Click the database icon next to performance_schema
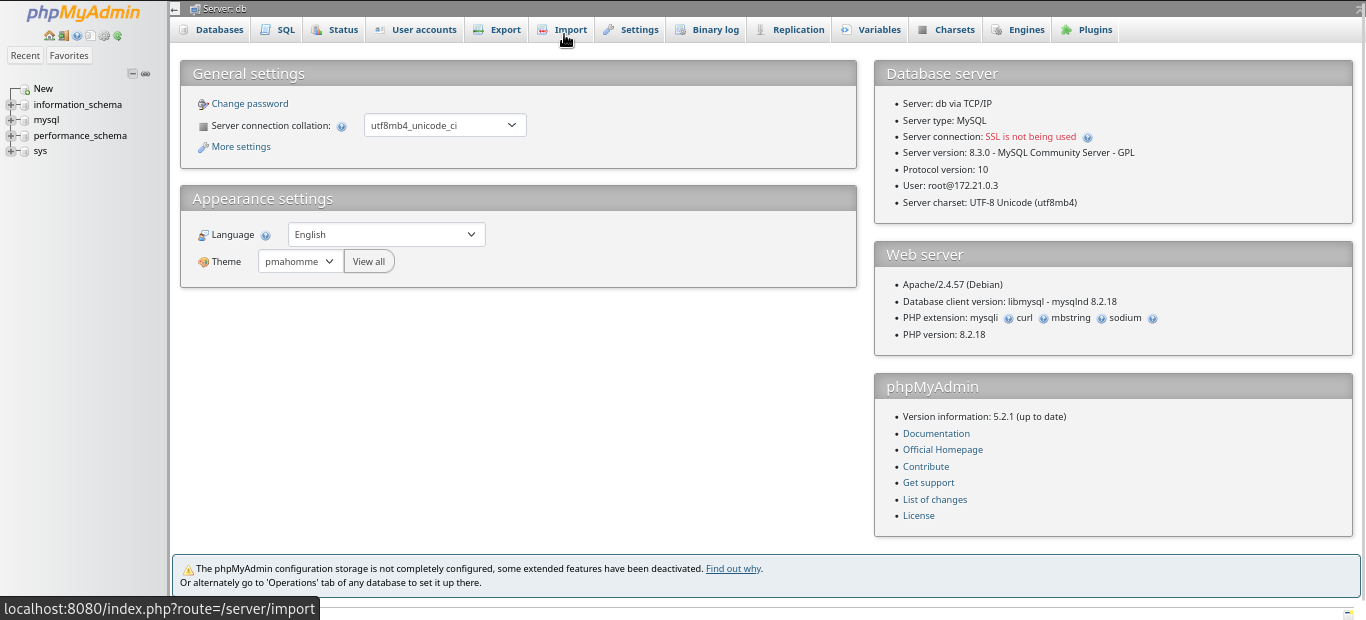 [x=24, y=136]
